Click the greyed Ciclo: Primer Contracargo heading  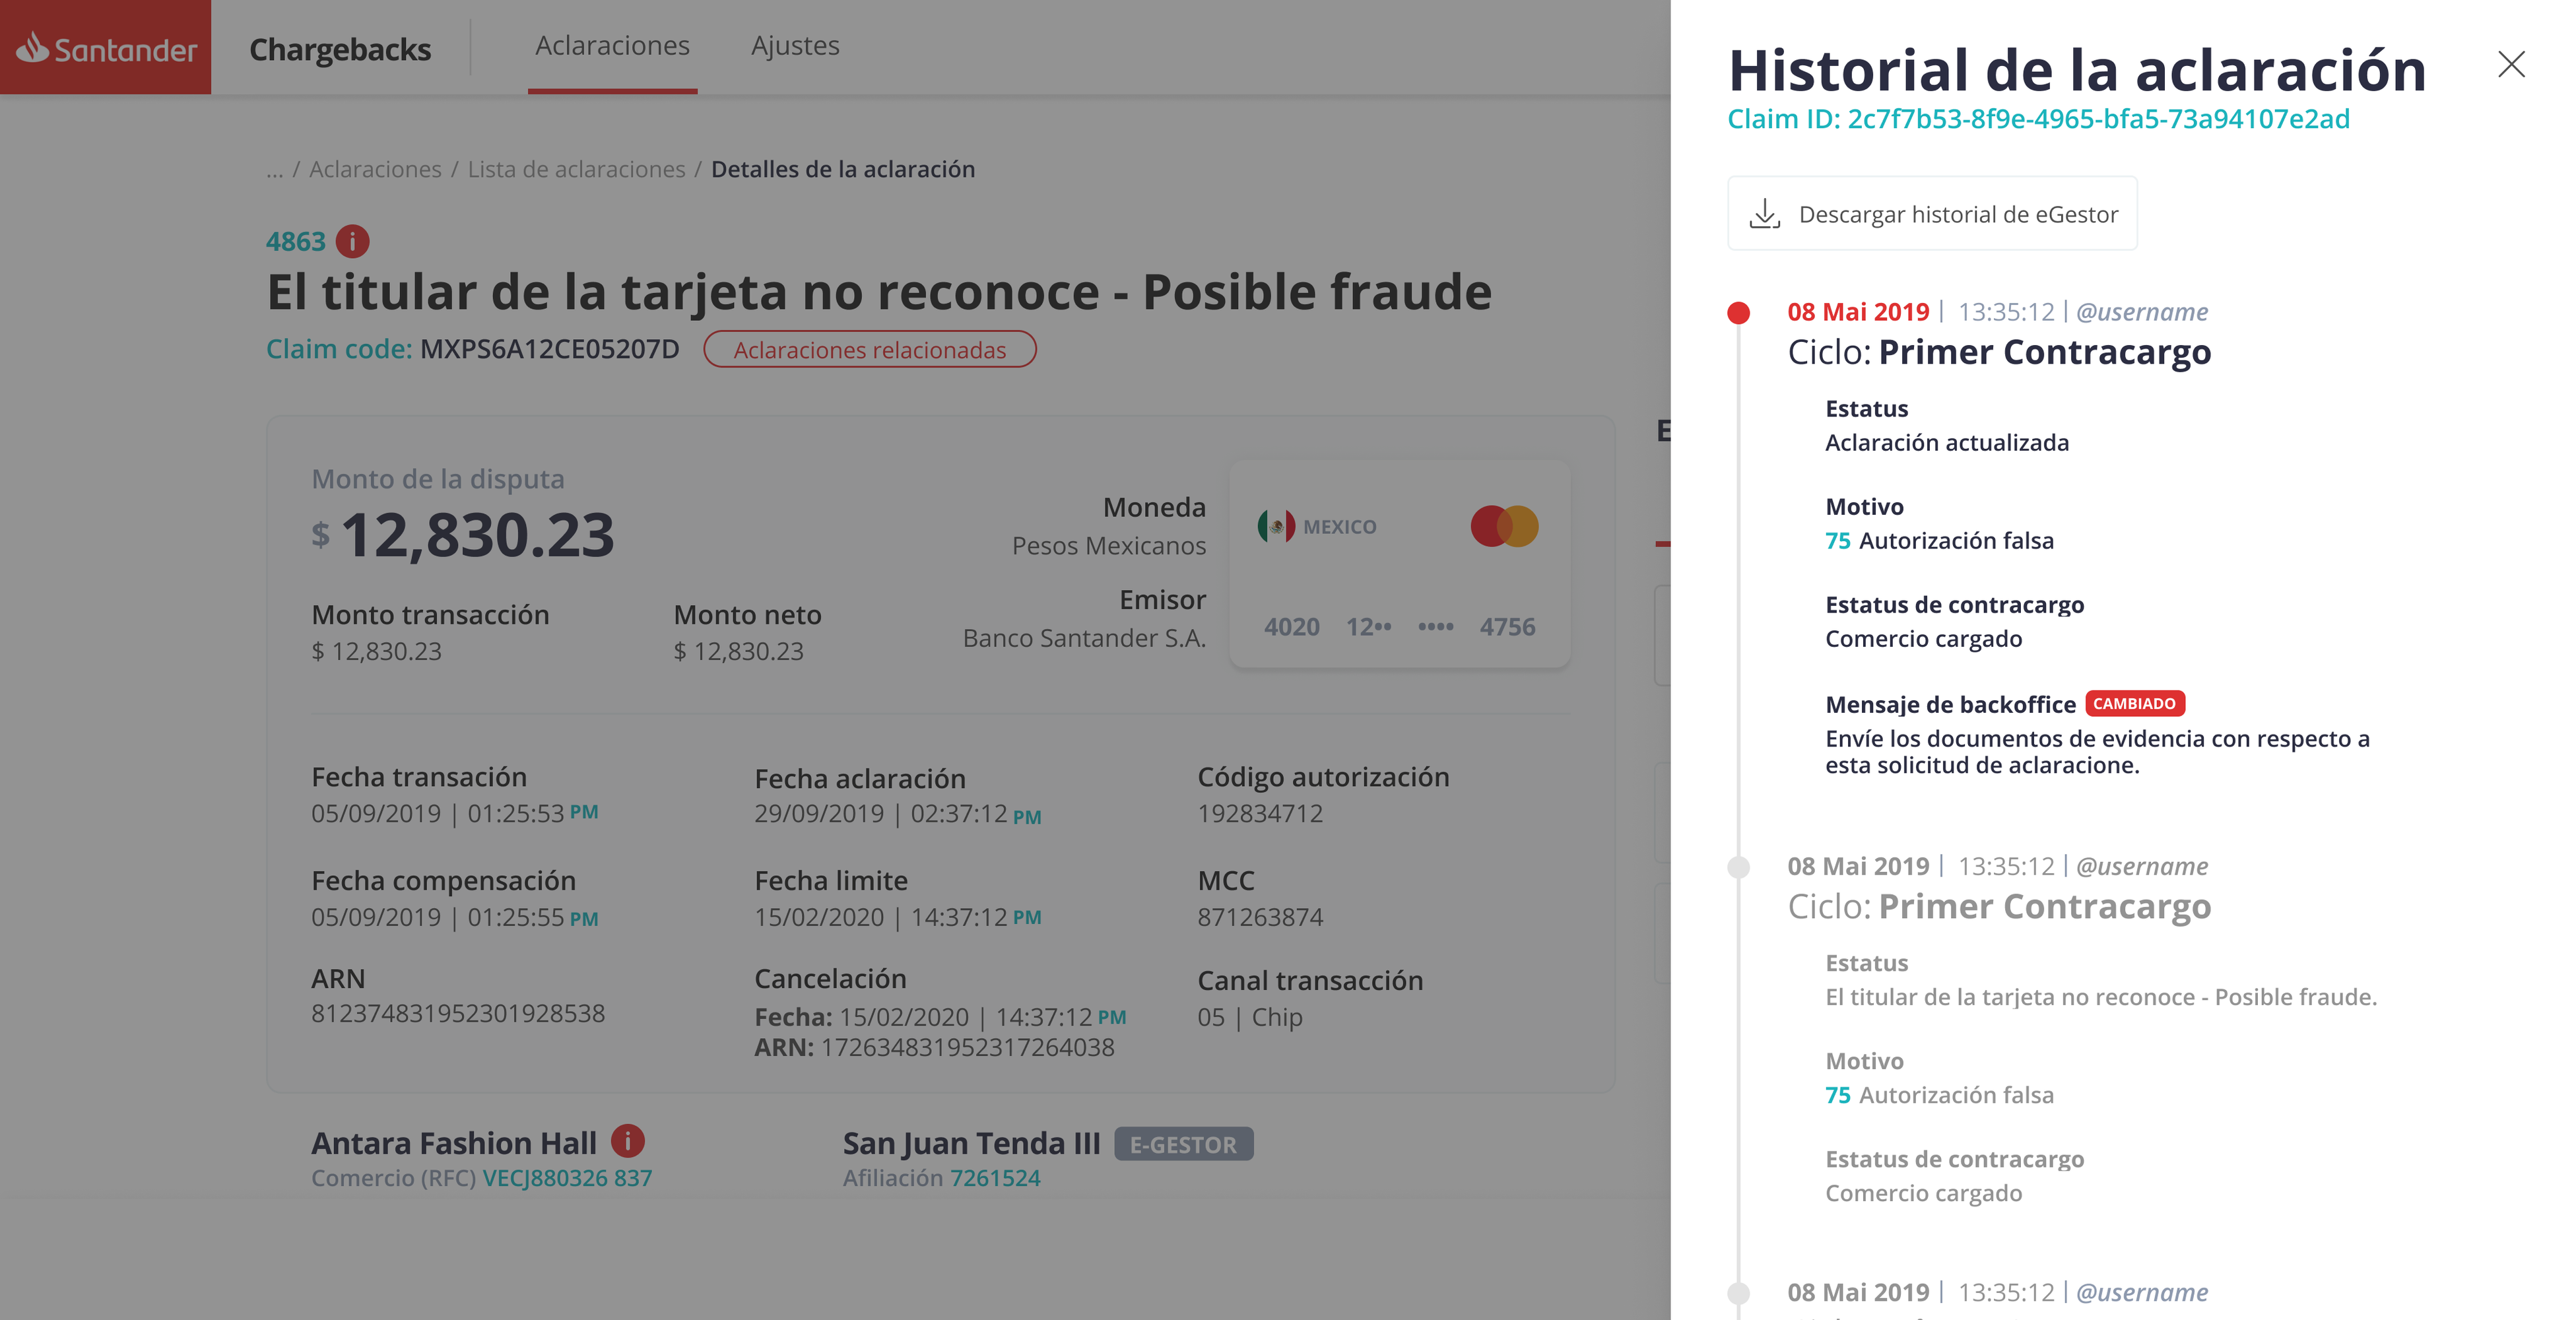pyautogui.click(x=1999, y=907)
